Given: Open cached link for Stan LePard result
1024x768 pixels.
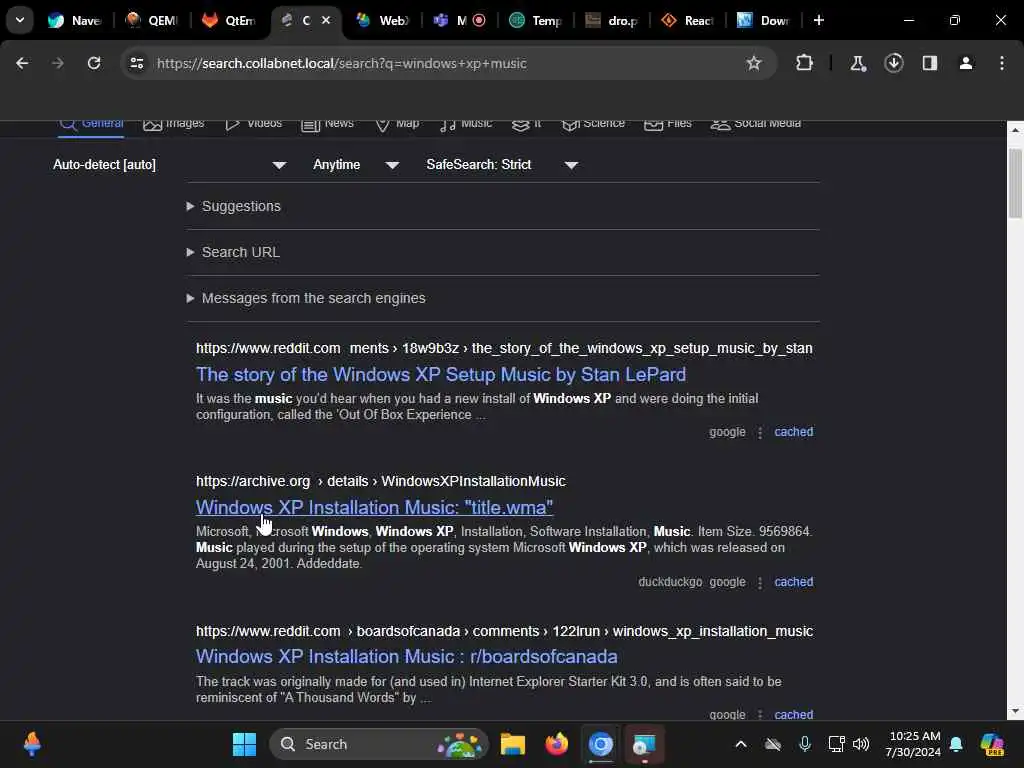Looking at the screenshot, I should (x=793, y=432).
